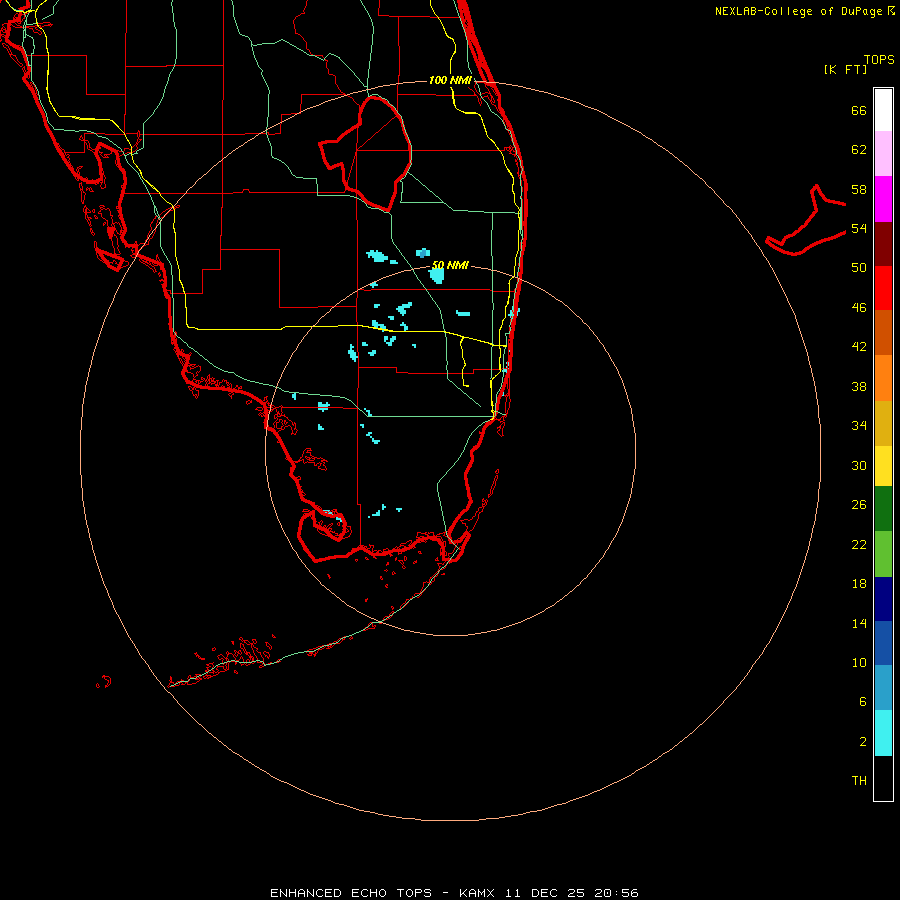900x900 pixels.
Task: Select the dark green 26 kft swatch
Action: click(x=883, y=509)
